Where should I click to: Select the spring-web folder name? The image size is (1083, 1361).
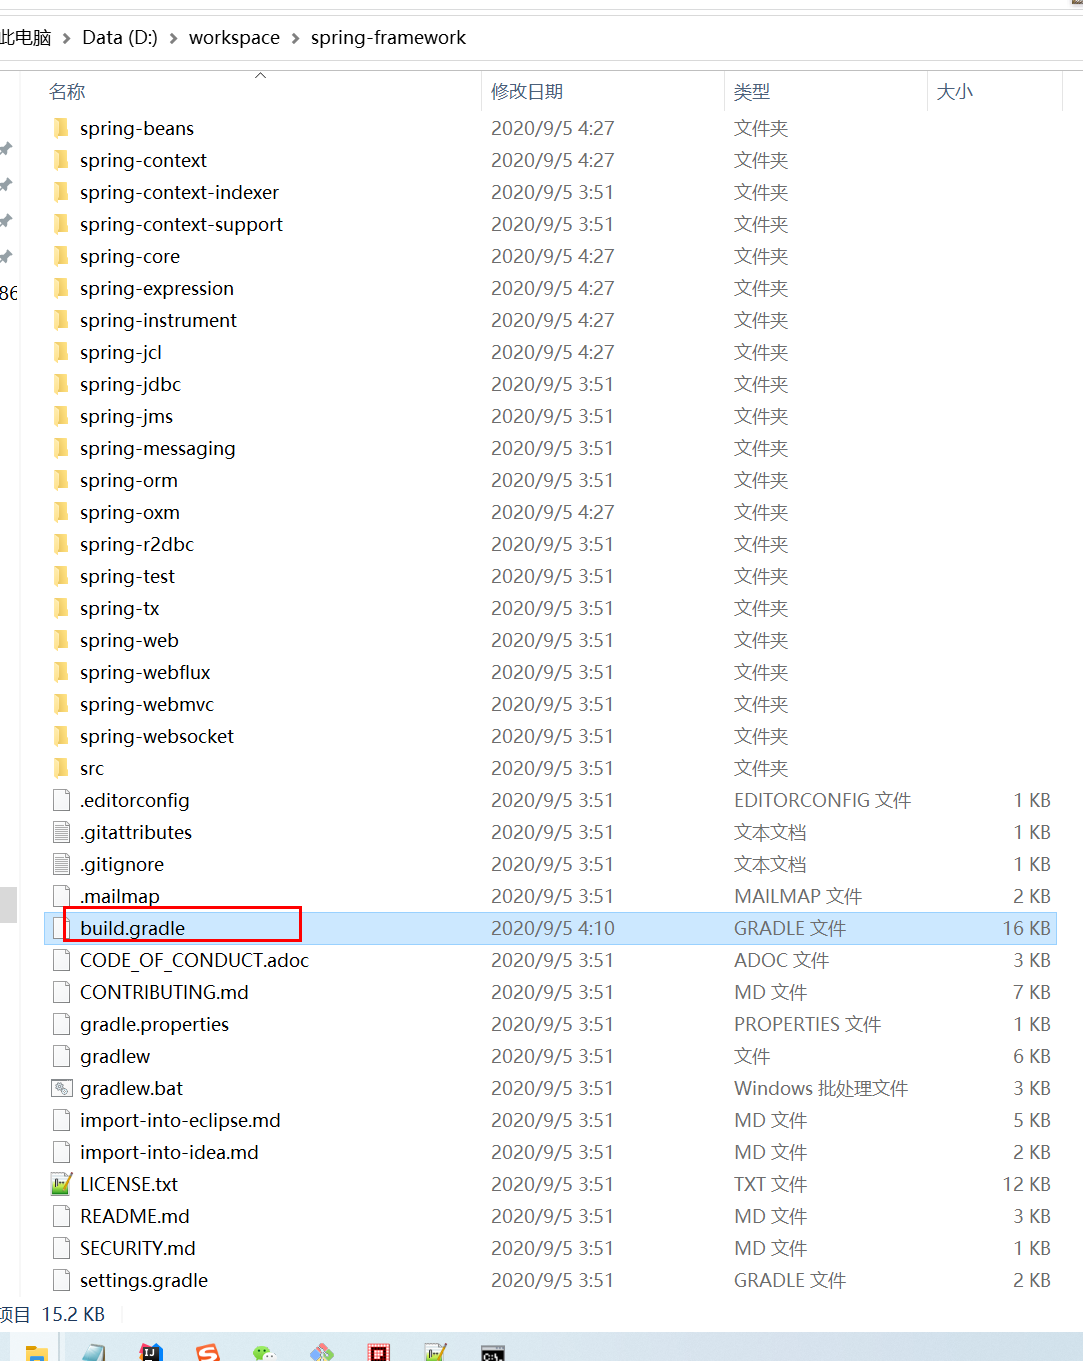[x=129, y=640]
